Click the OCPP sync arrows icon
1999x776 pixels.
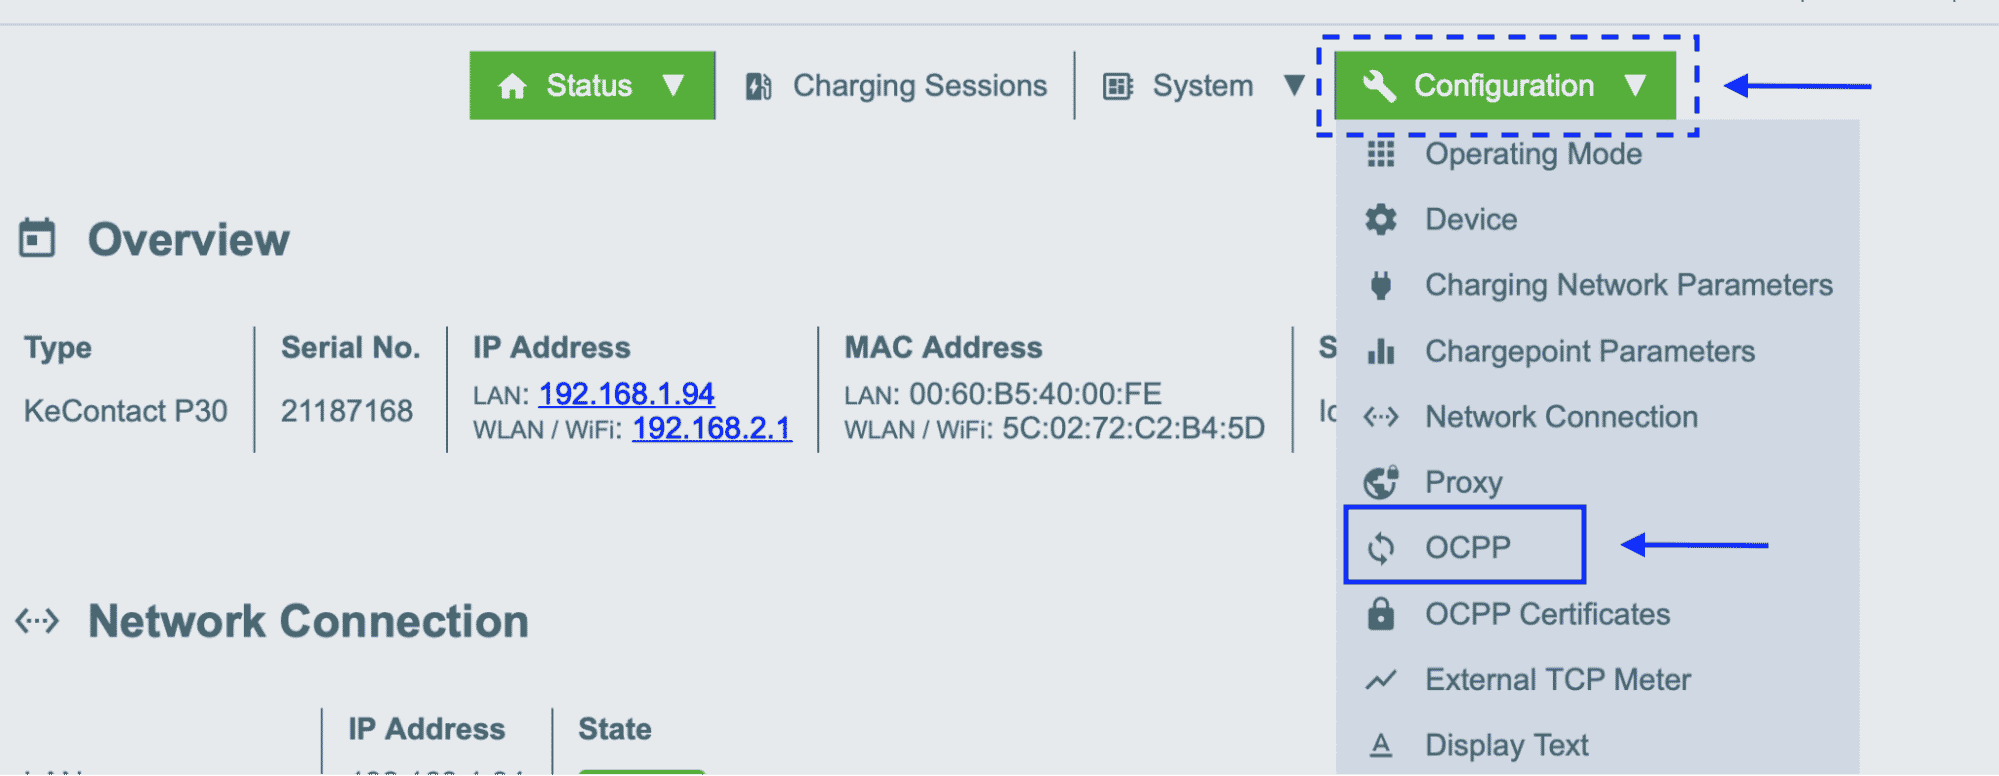(x=1381, y=547)
